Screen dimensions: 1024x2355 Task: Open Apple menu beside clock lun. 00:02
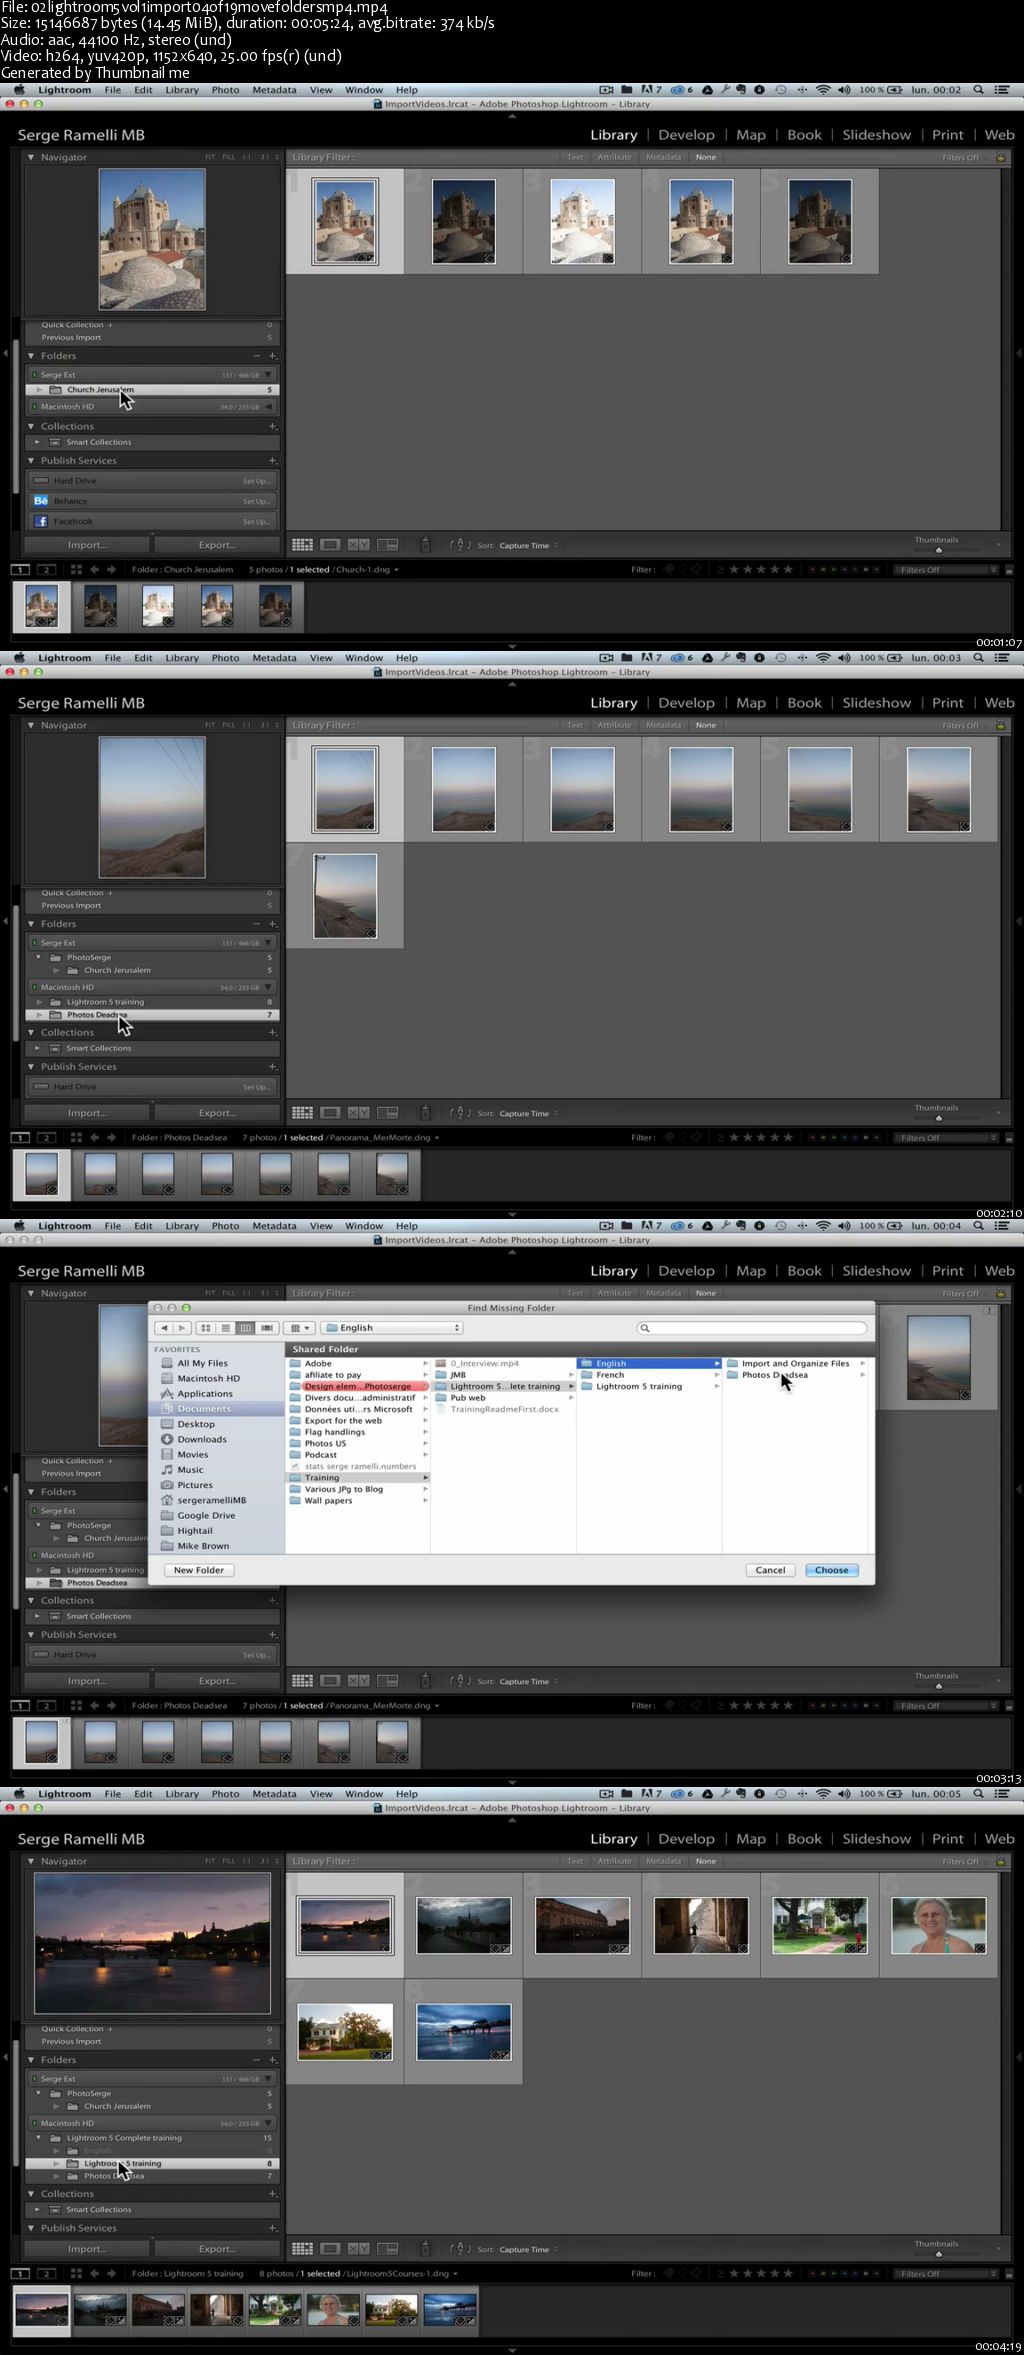tap(18, 90)
